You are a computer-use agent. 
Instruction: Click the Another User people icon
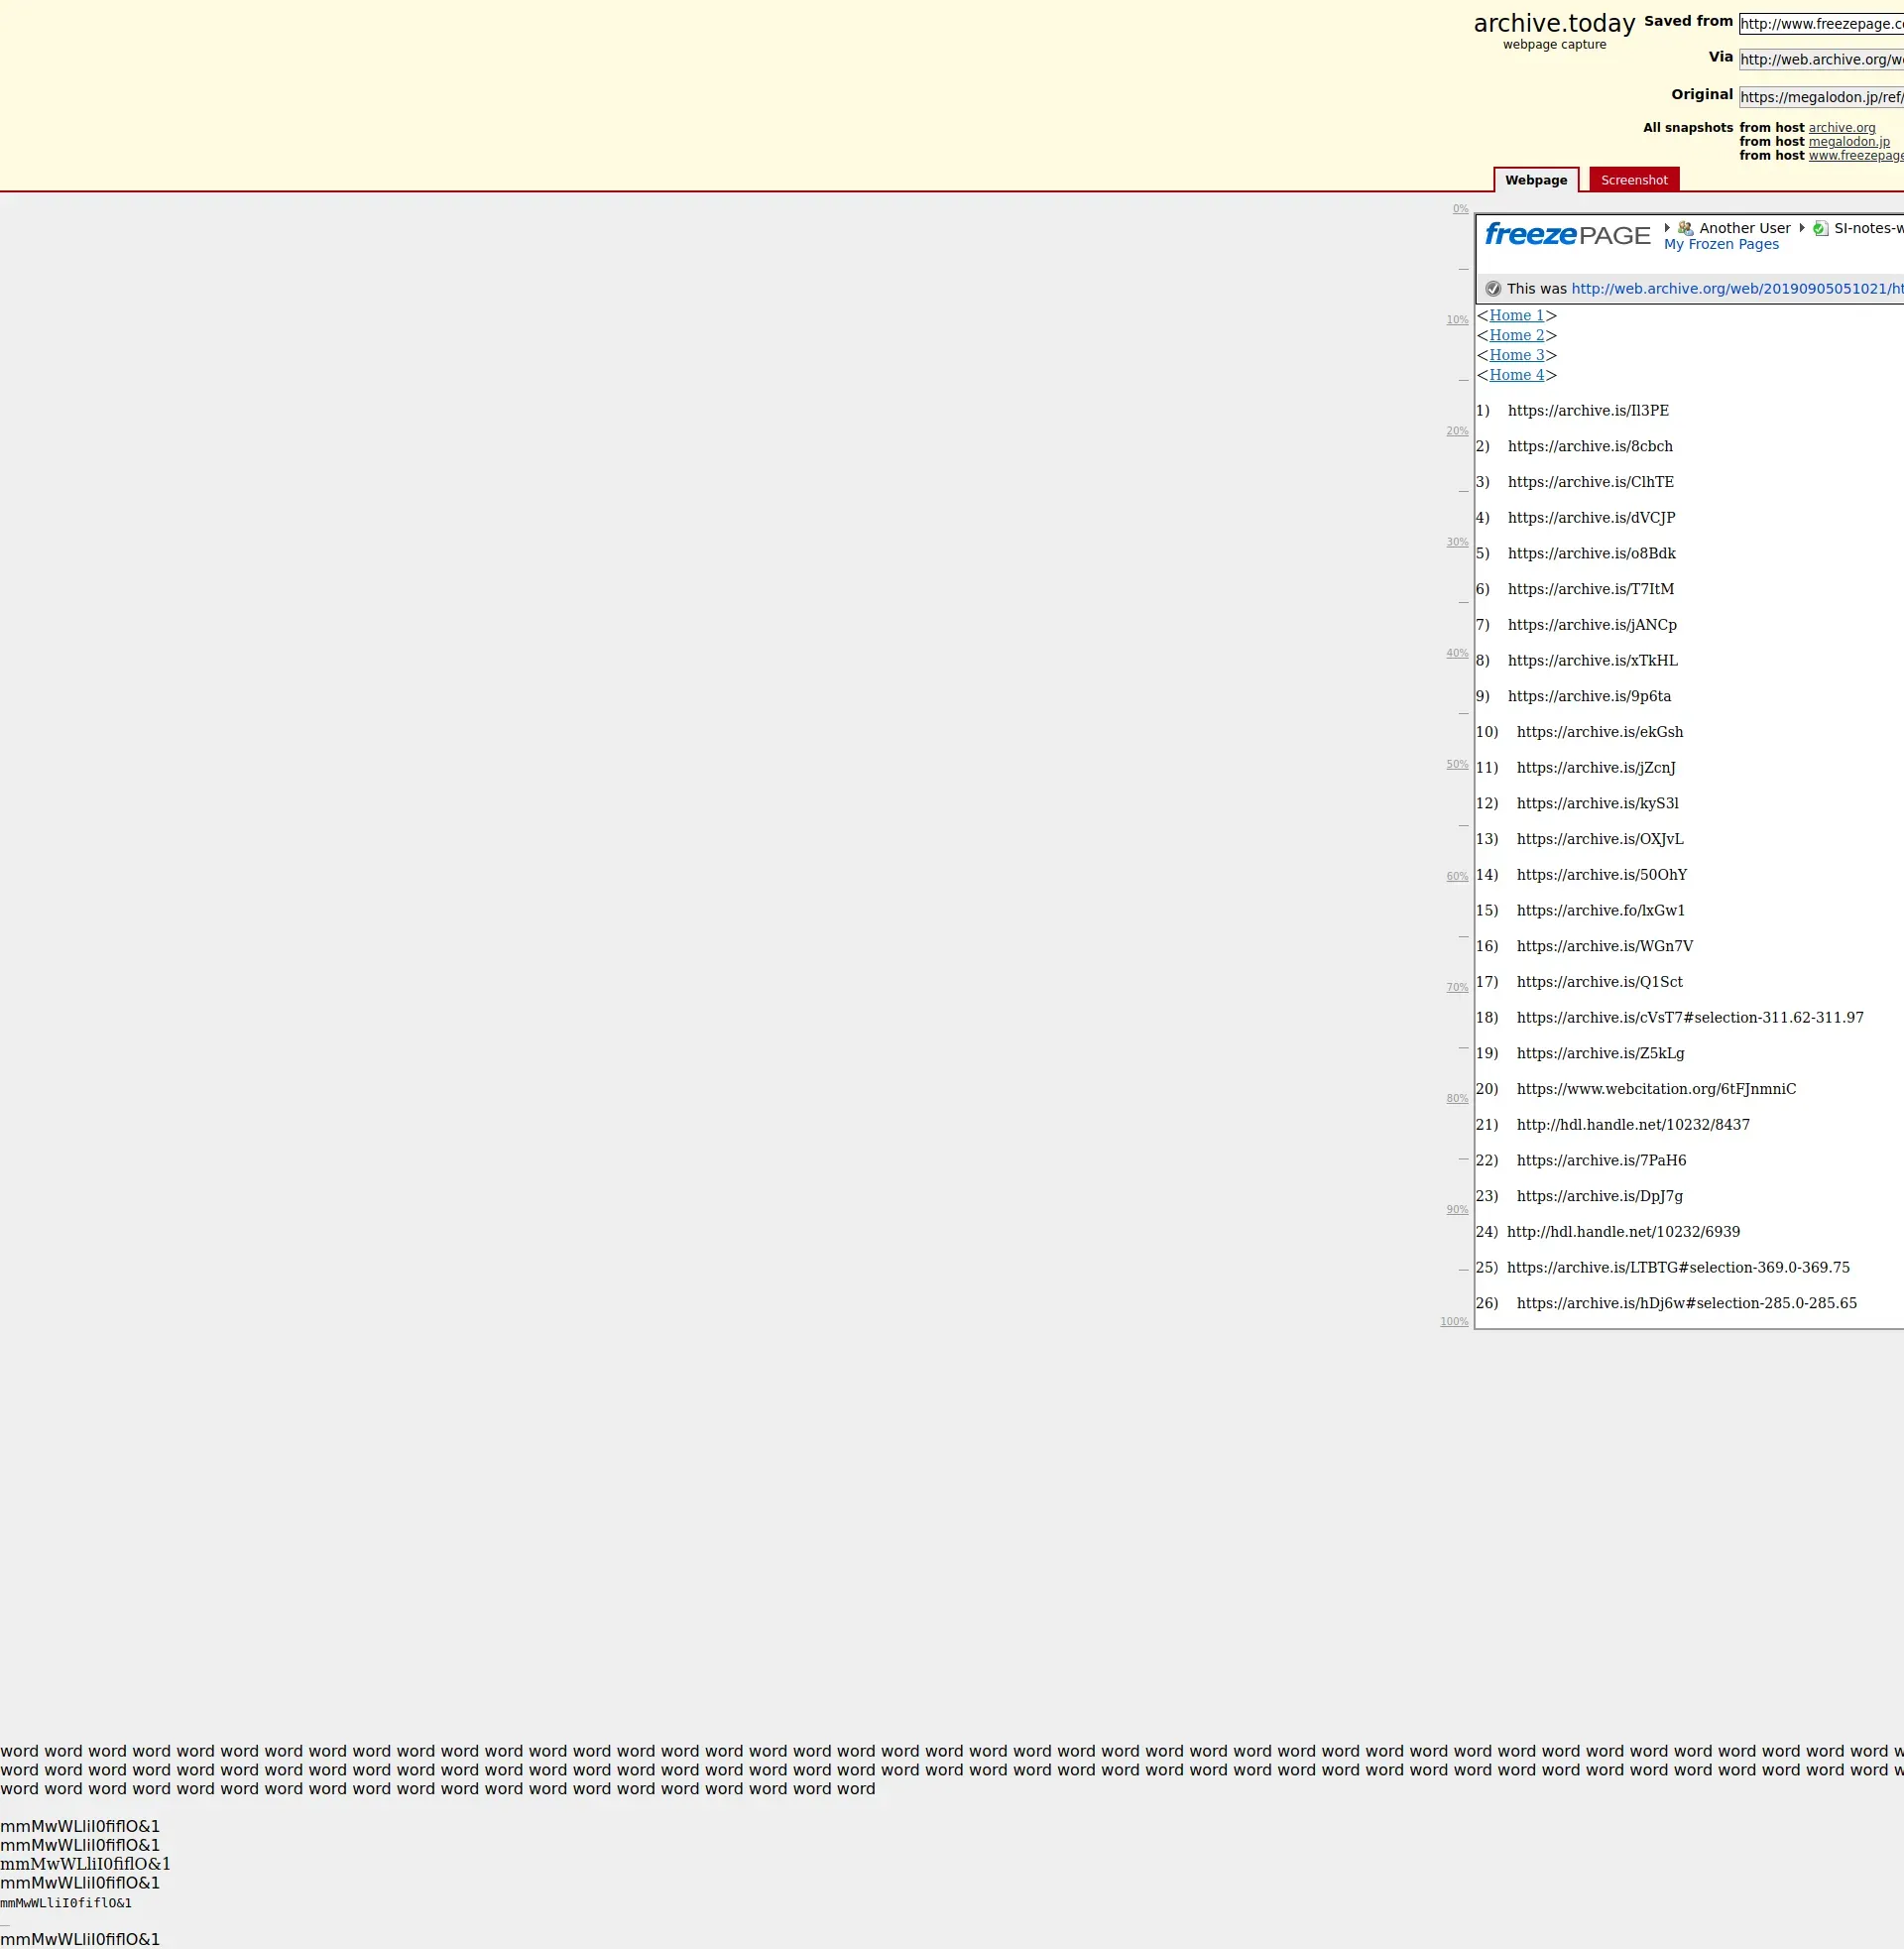click(1685, 228)
